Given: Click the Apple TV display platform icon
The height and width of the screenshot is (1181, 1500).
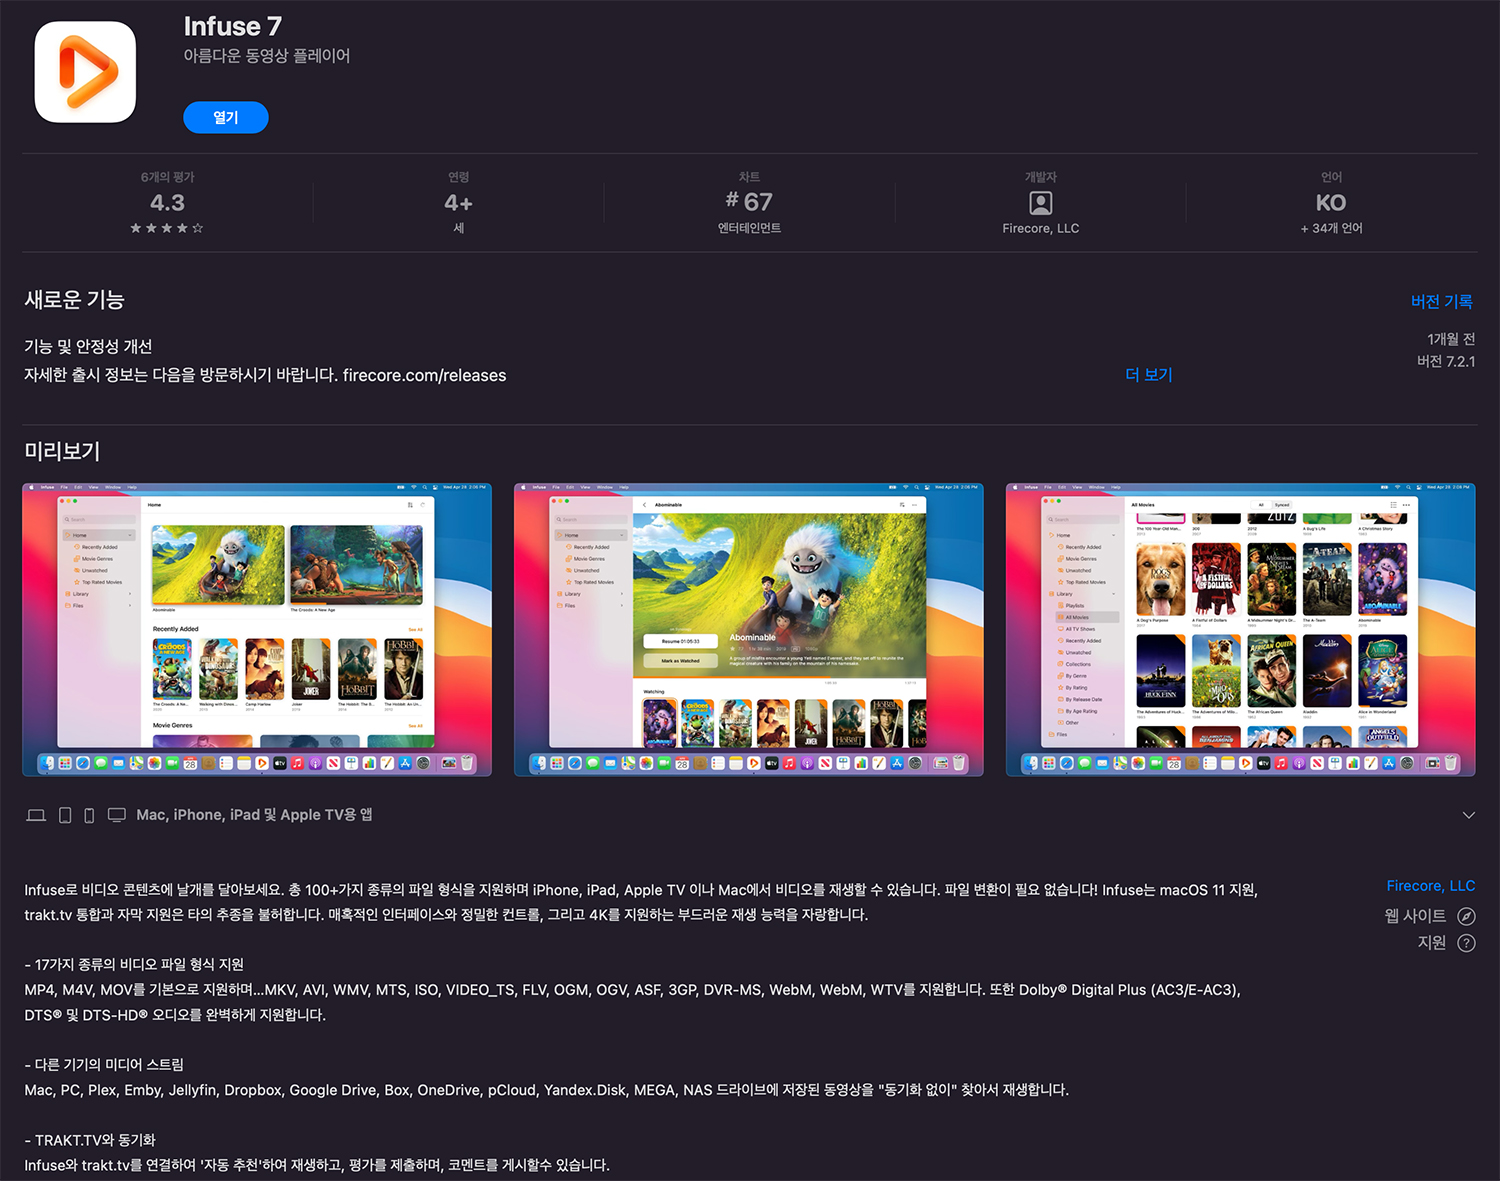Looking at the screenshot, I should 117,815.
